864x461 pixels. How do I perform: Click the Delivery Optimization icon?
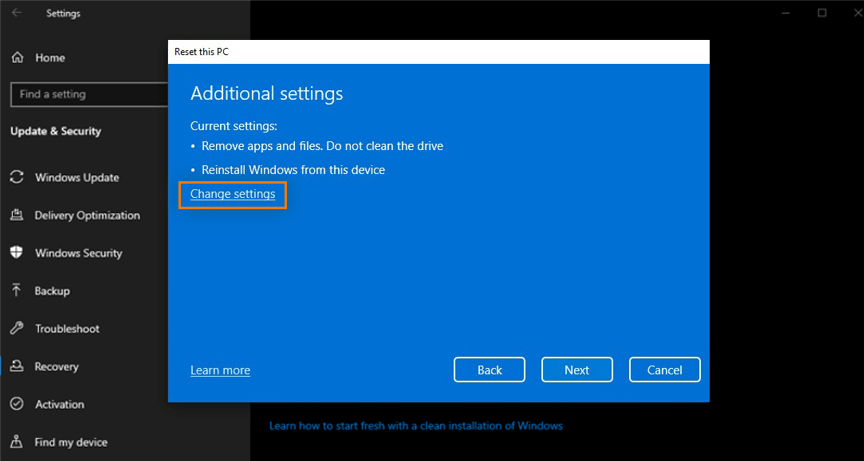coord(17,215)
